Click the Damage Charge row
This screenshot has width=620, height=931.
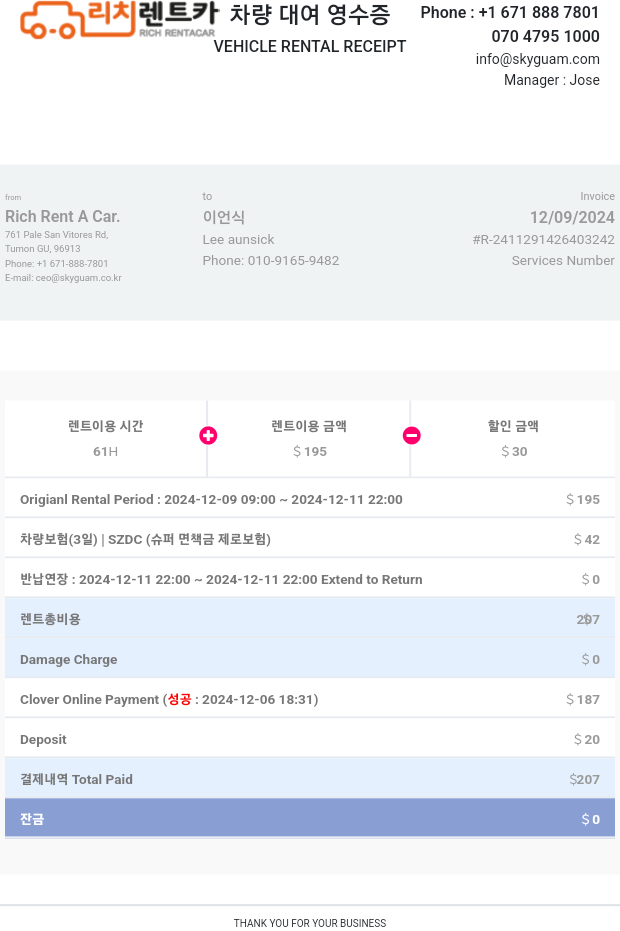(x=309, y=659)
